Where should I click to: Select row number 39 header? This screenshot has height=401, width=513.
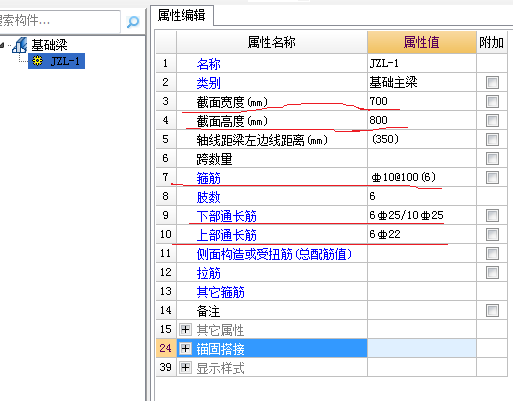[166, 367]
